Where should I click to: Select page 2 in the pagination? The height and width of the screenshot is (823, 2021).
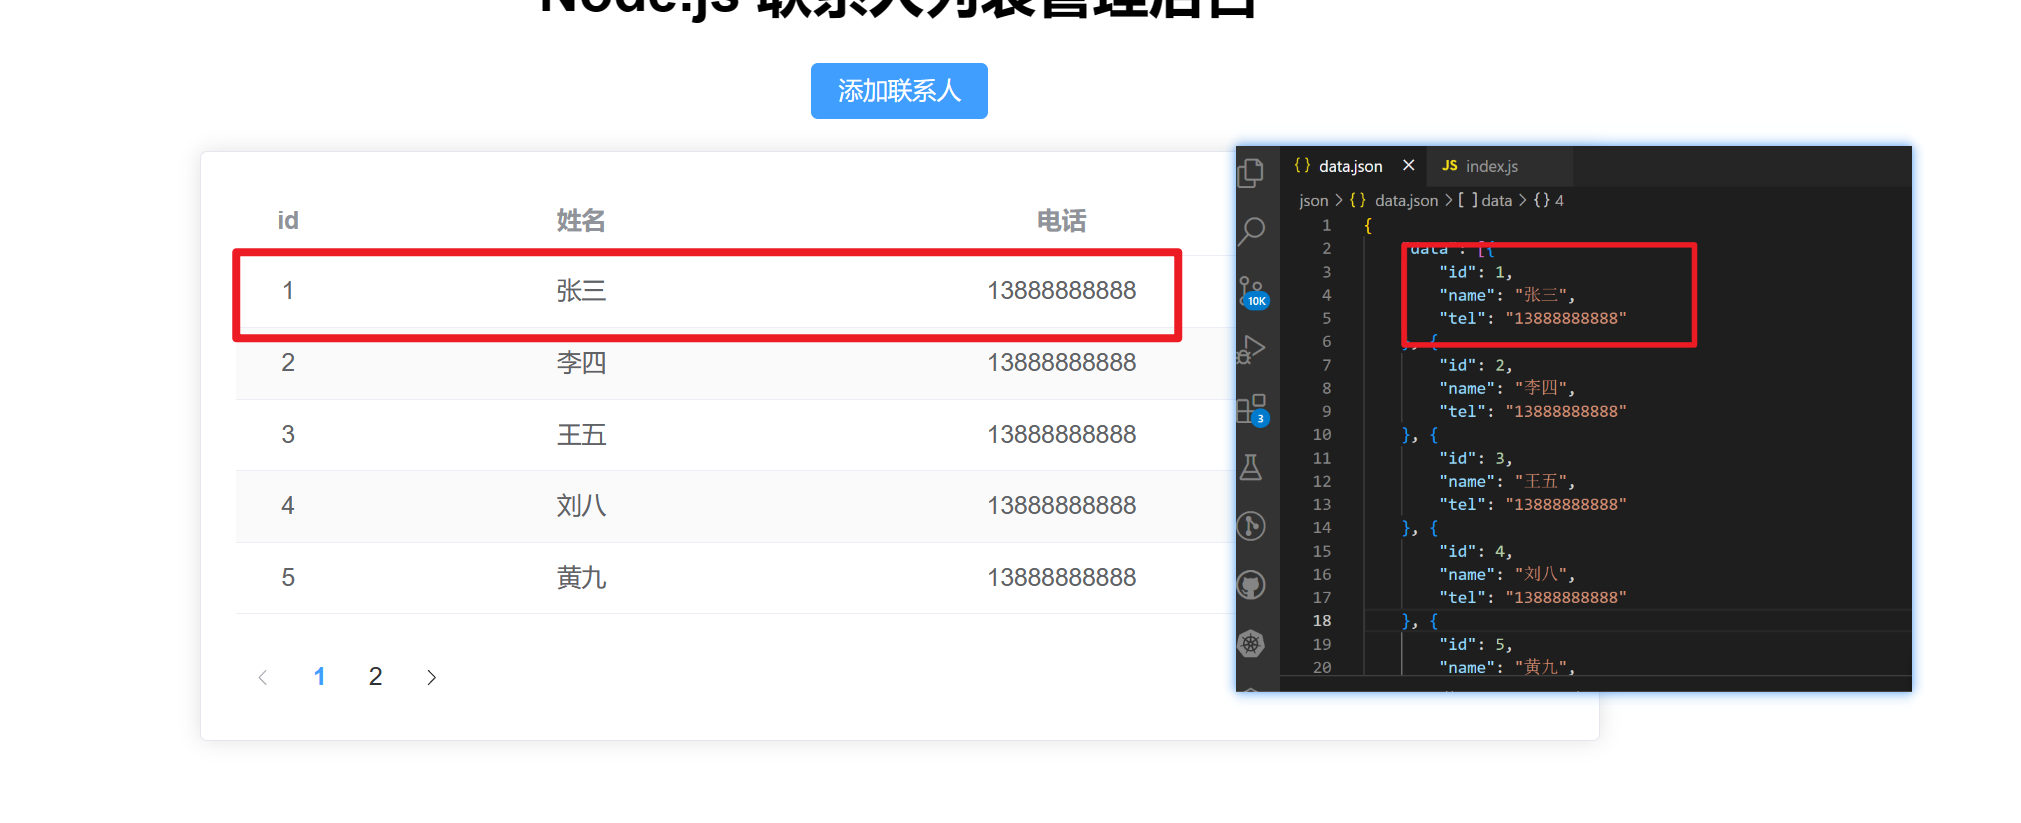[375, 677]
